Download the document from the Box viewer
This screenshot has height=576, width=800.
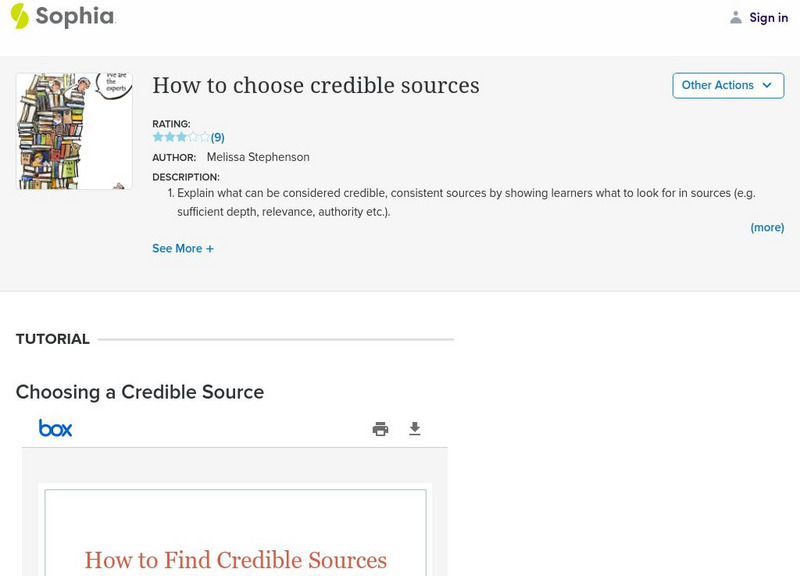click(415, 429)
